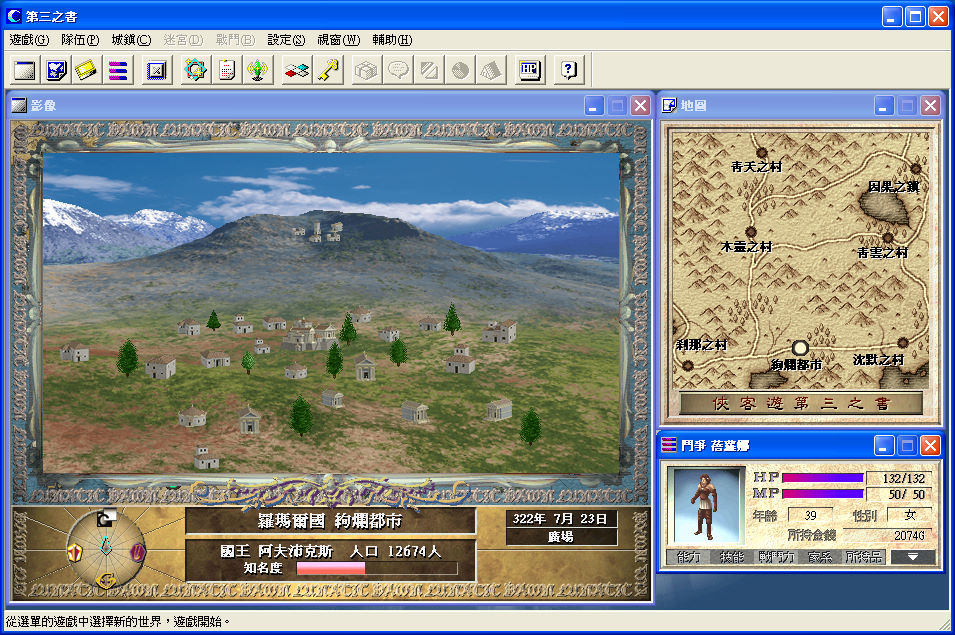Click the yellow ticket toolbar icon
955x635 pixels.
[87, 70]
